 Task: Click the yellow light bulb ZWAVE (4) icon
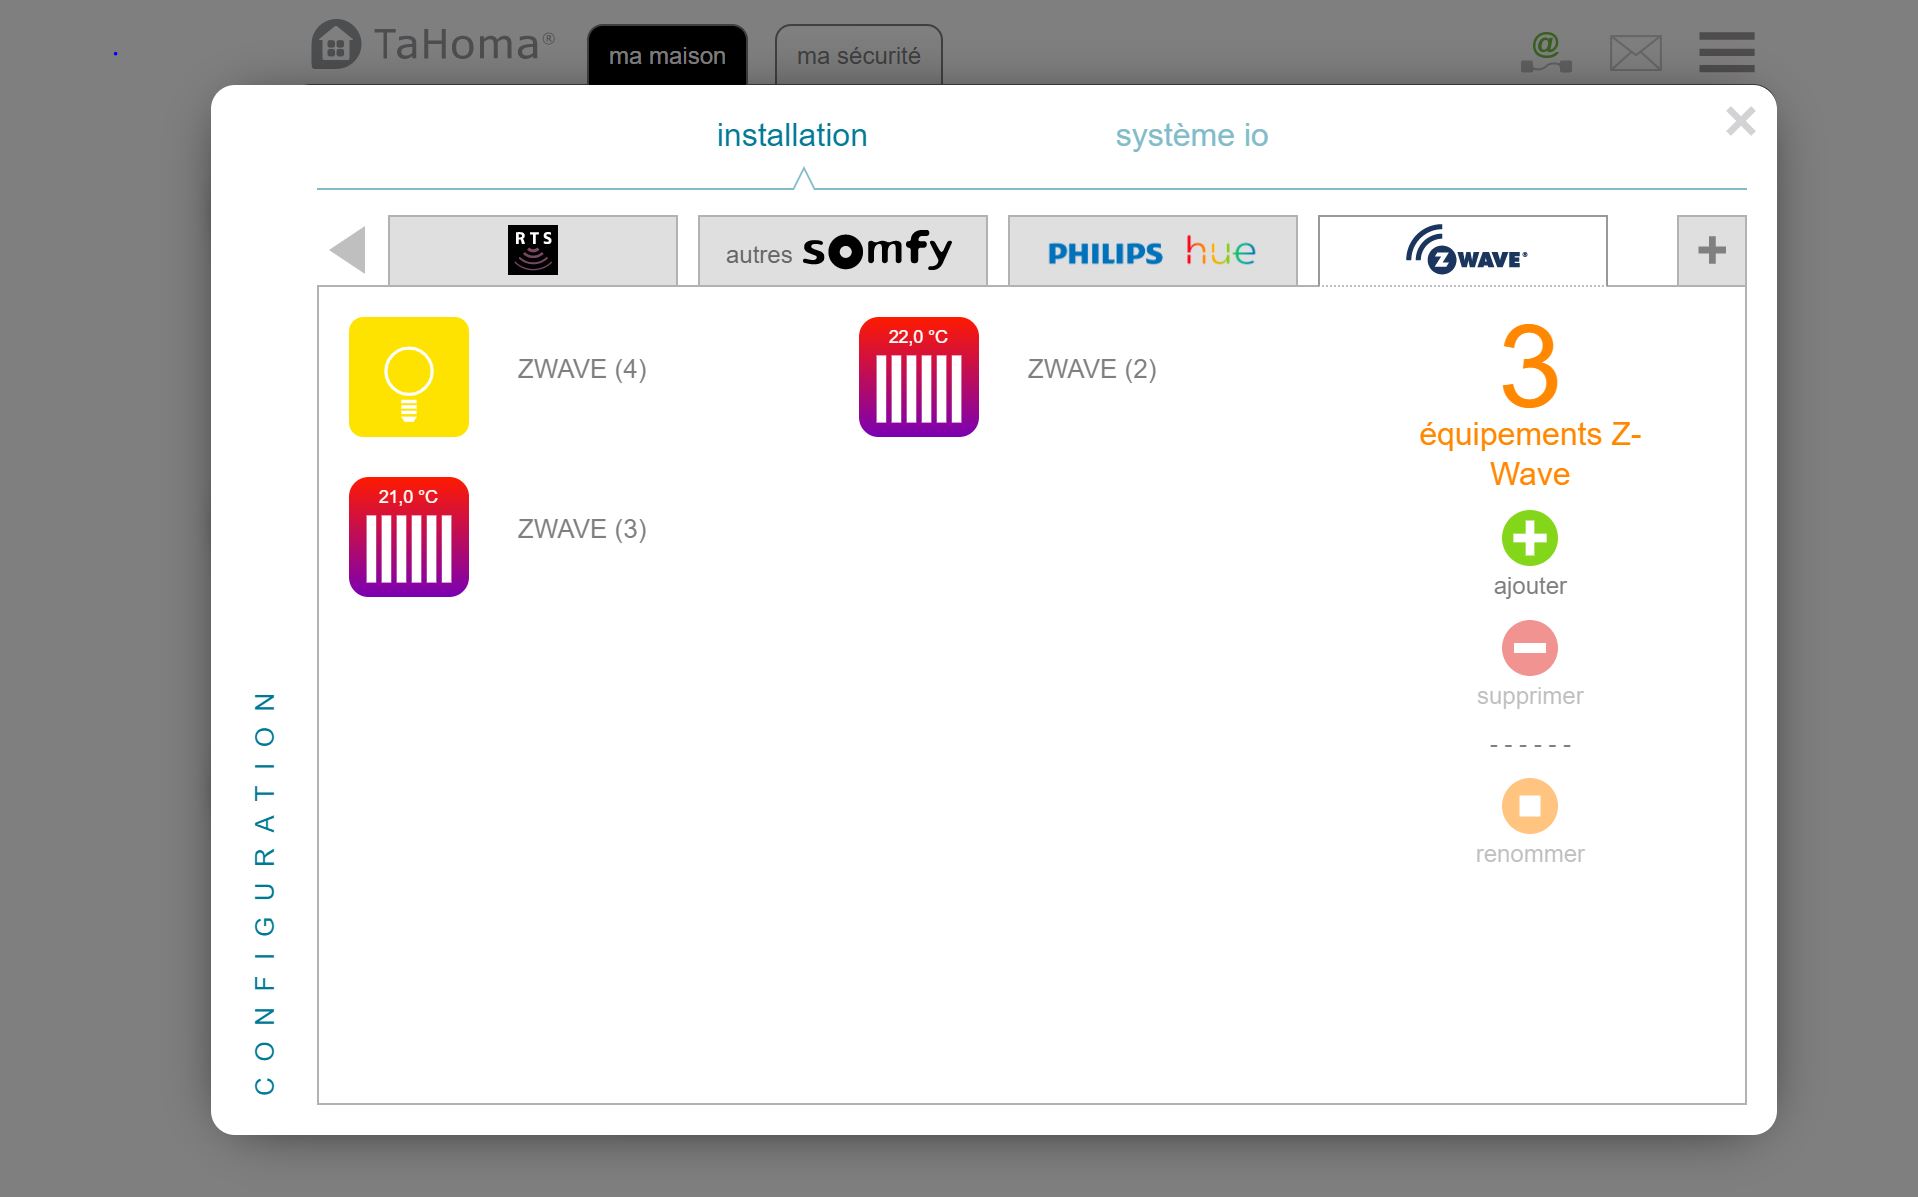click(408, 377)
